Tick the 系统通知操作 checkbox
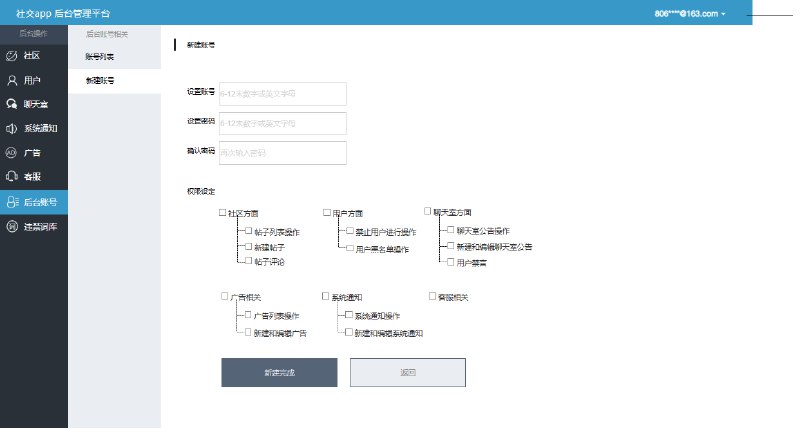800x429 pixels. coord(348,315)
